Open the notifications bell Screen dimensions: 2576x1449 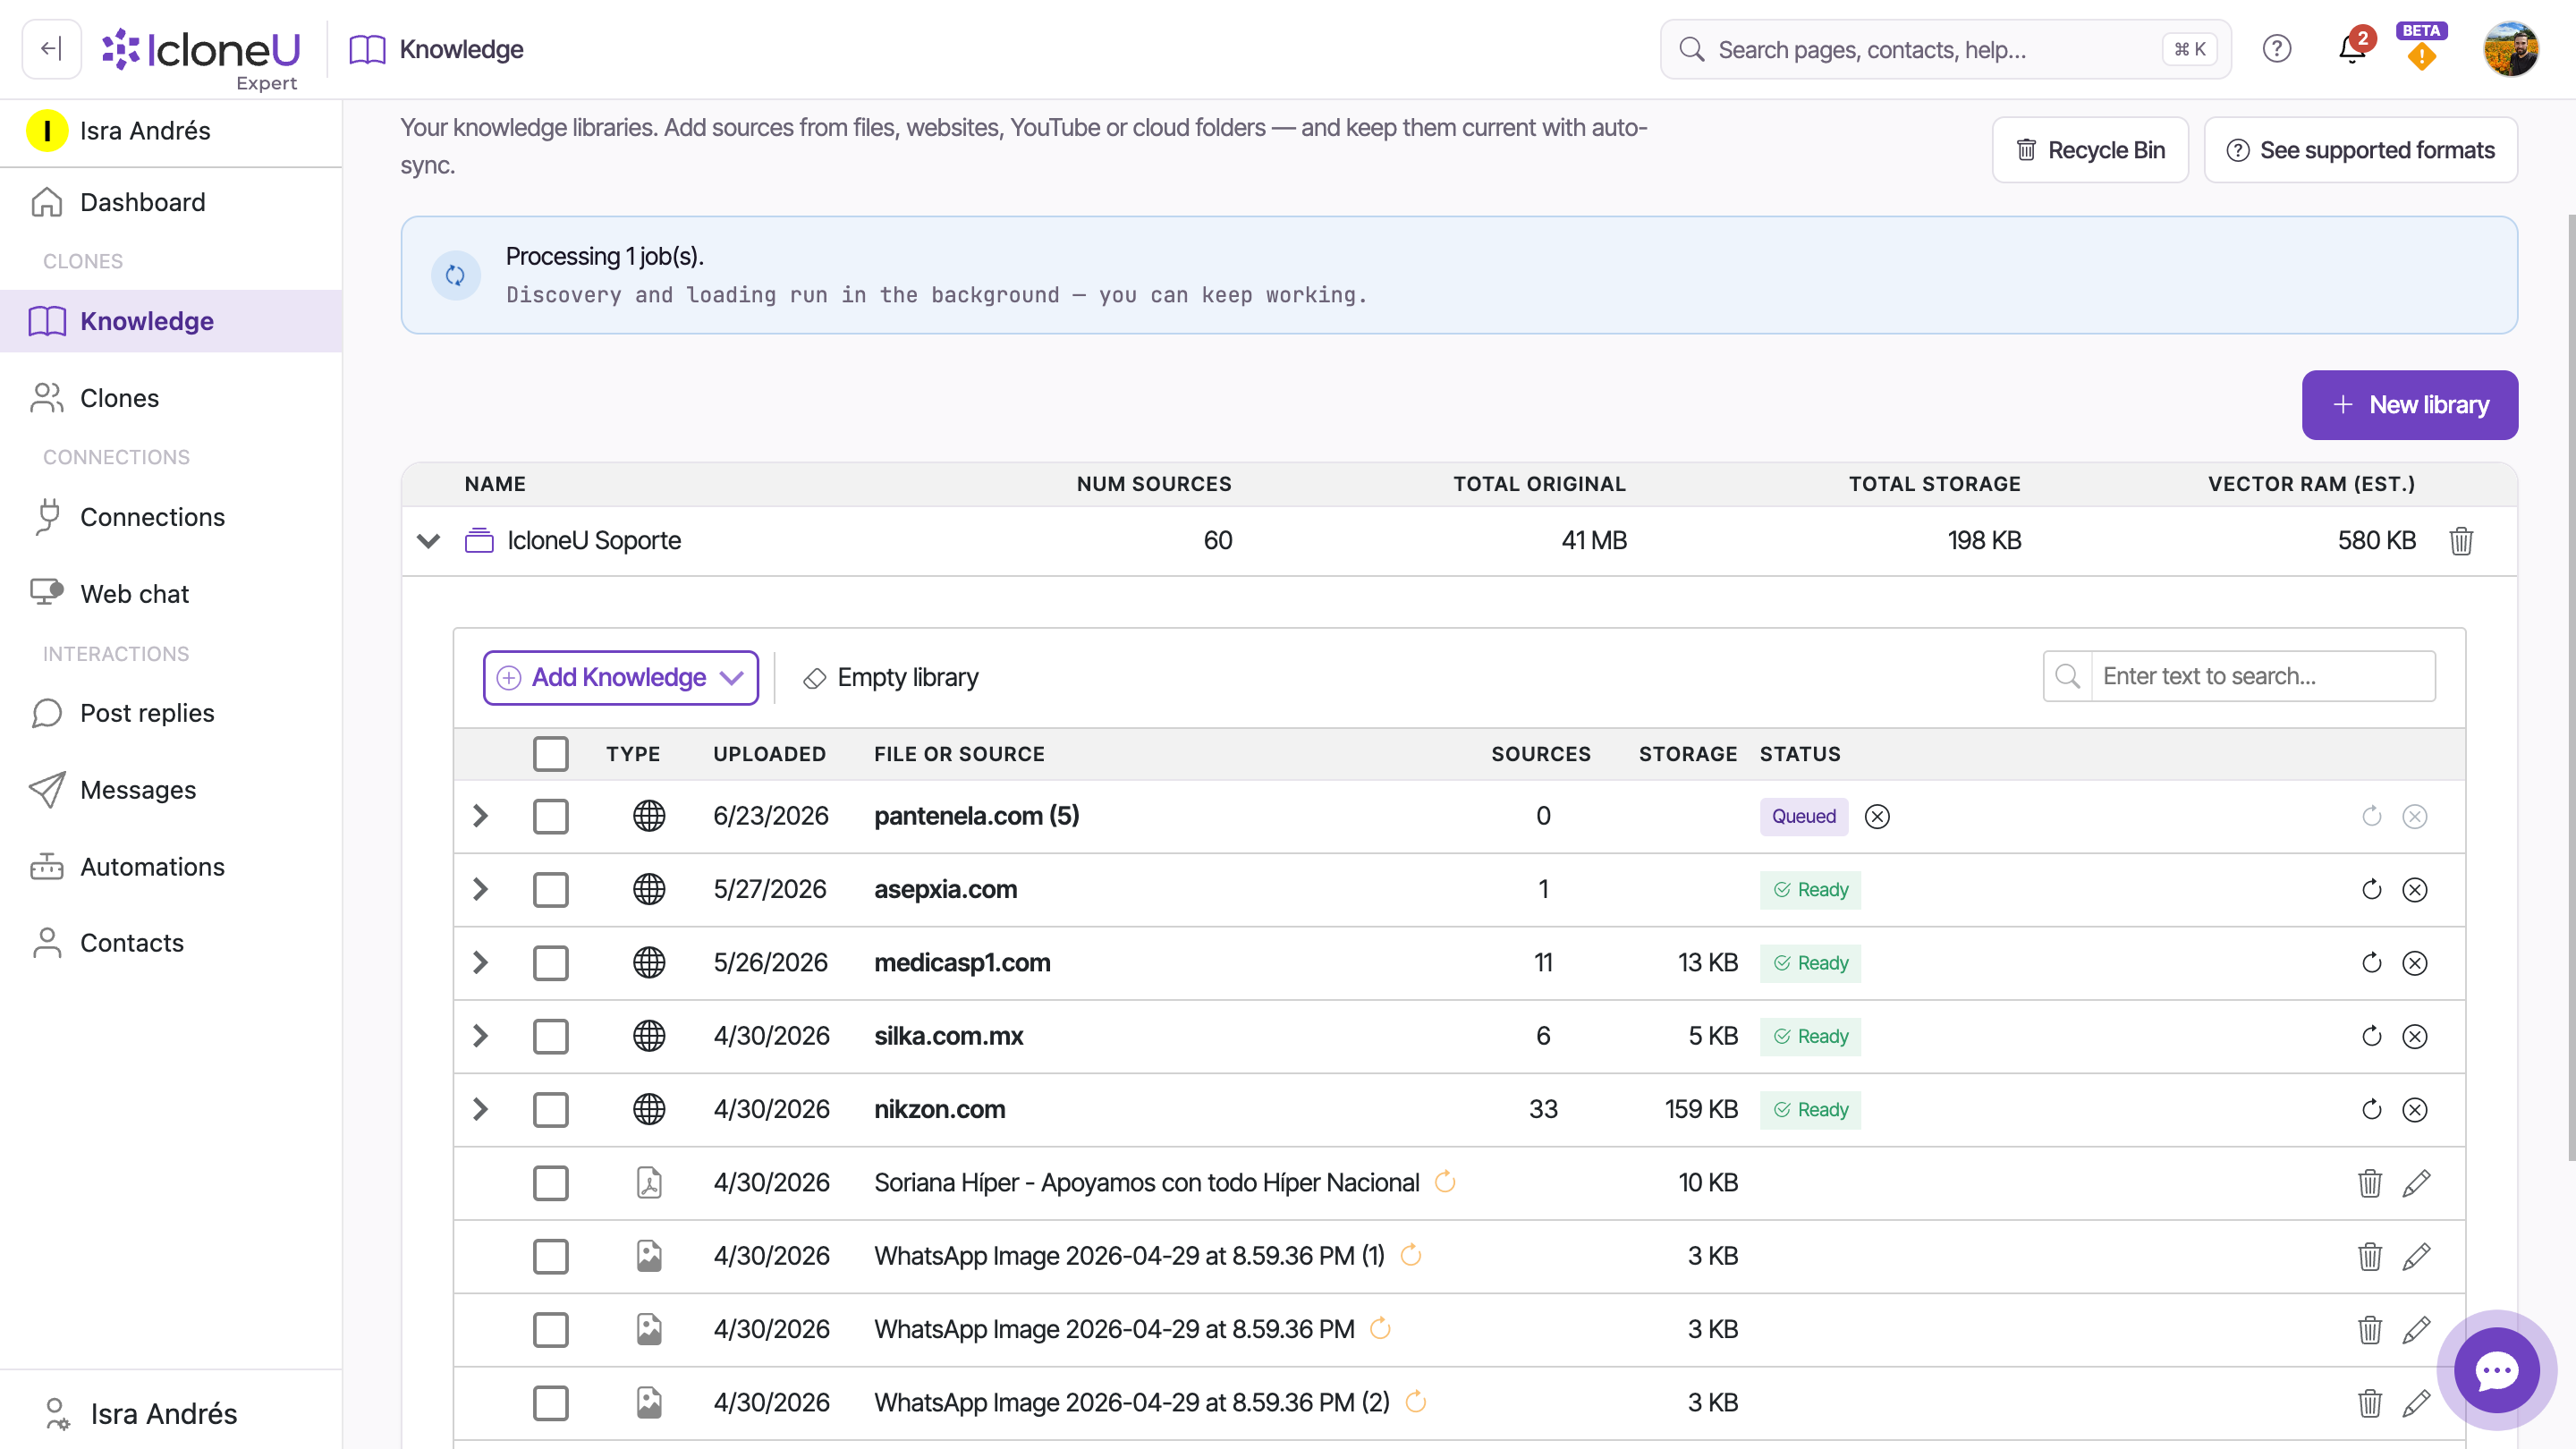[2352, 48]
